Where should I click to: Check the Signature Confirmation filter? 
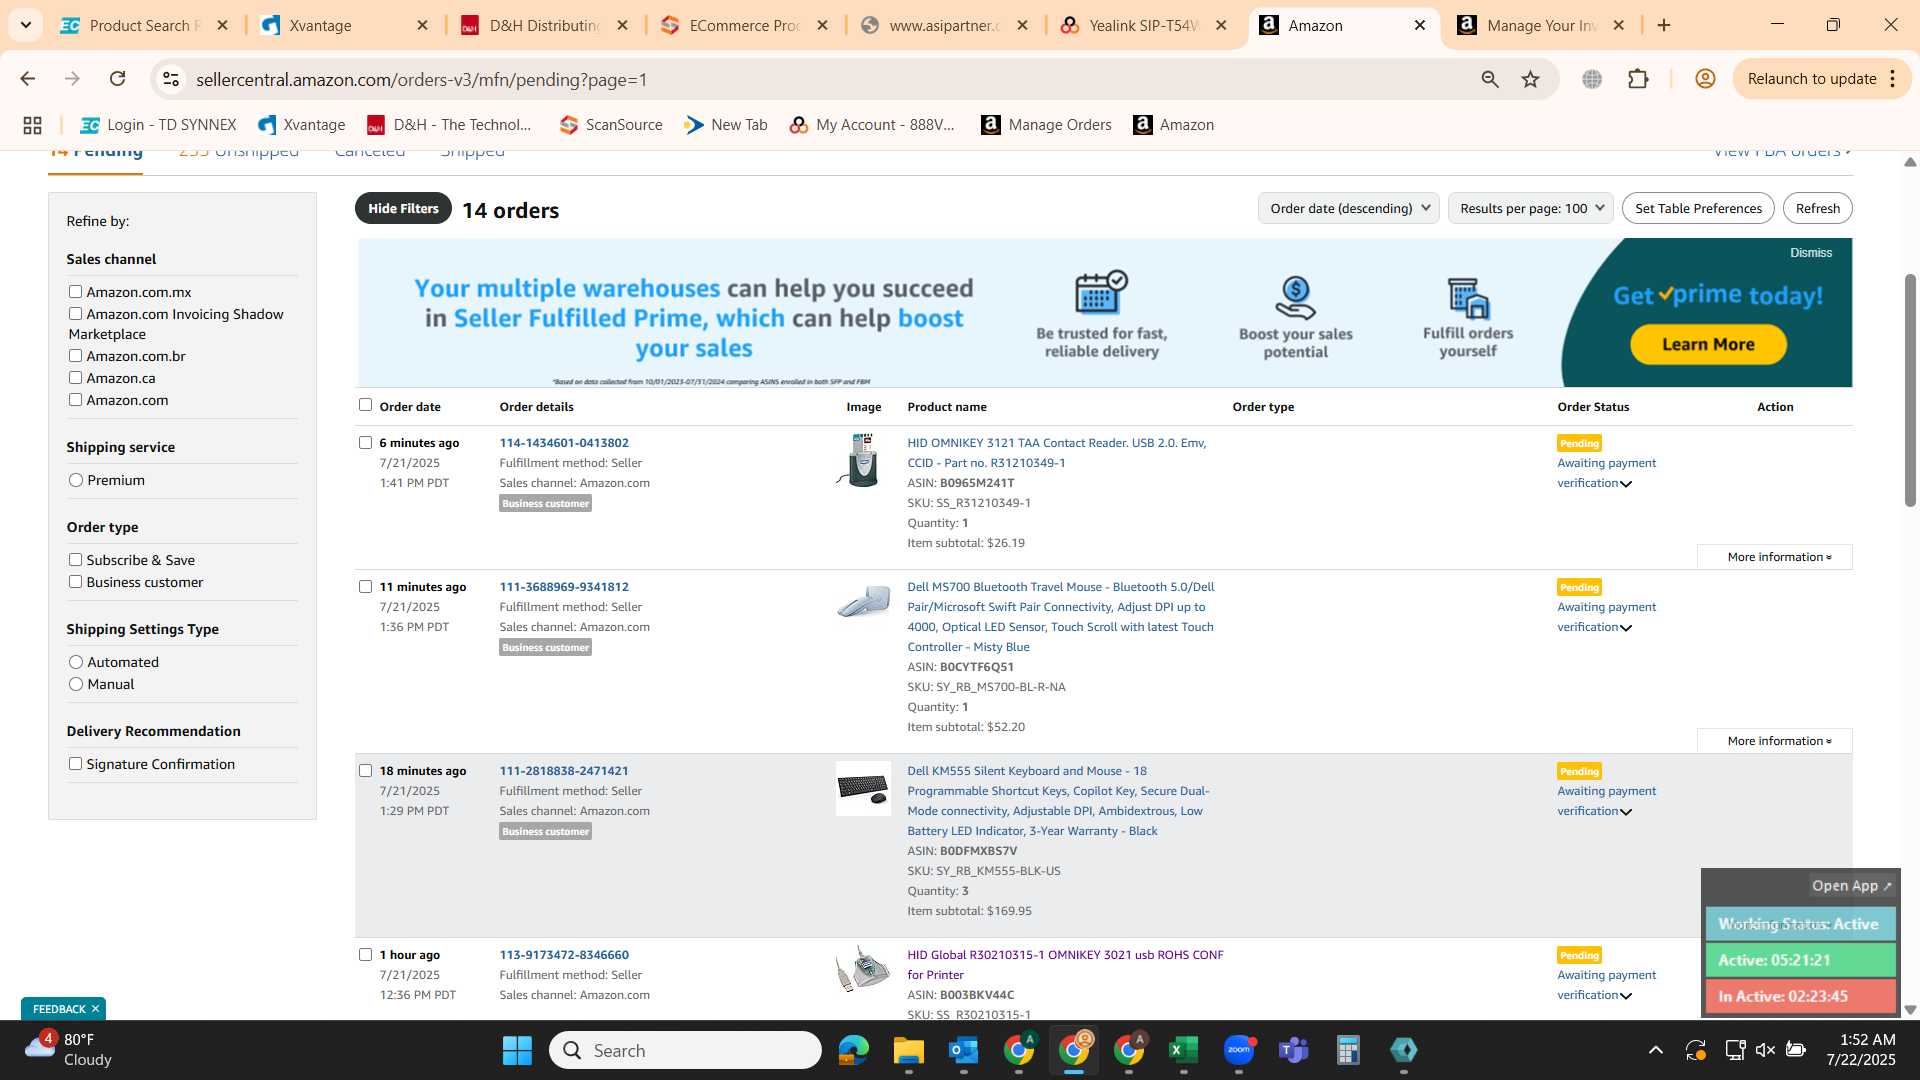click(75, 764)
